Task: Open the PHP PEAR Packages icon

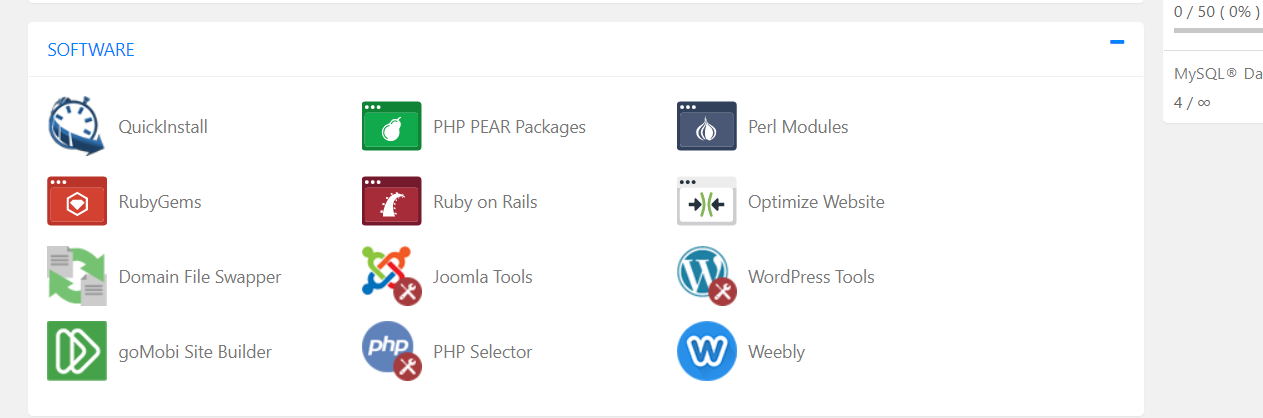Action: 391,127
